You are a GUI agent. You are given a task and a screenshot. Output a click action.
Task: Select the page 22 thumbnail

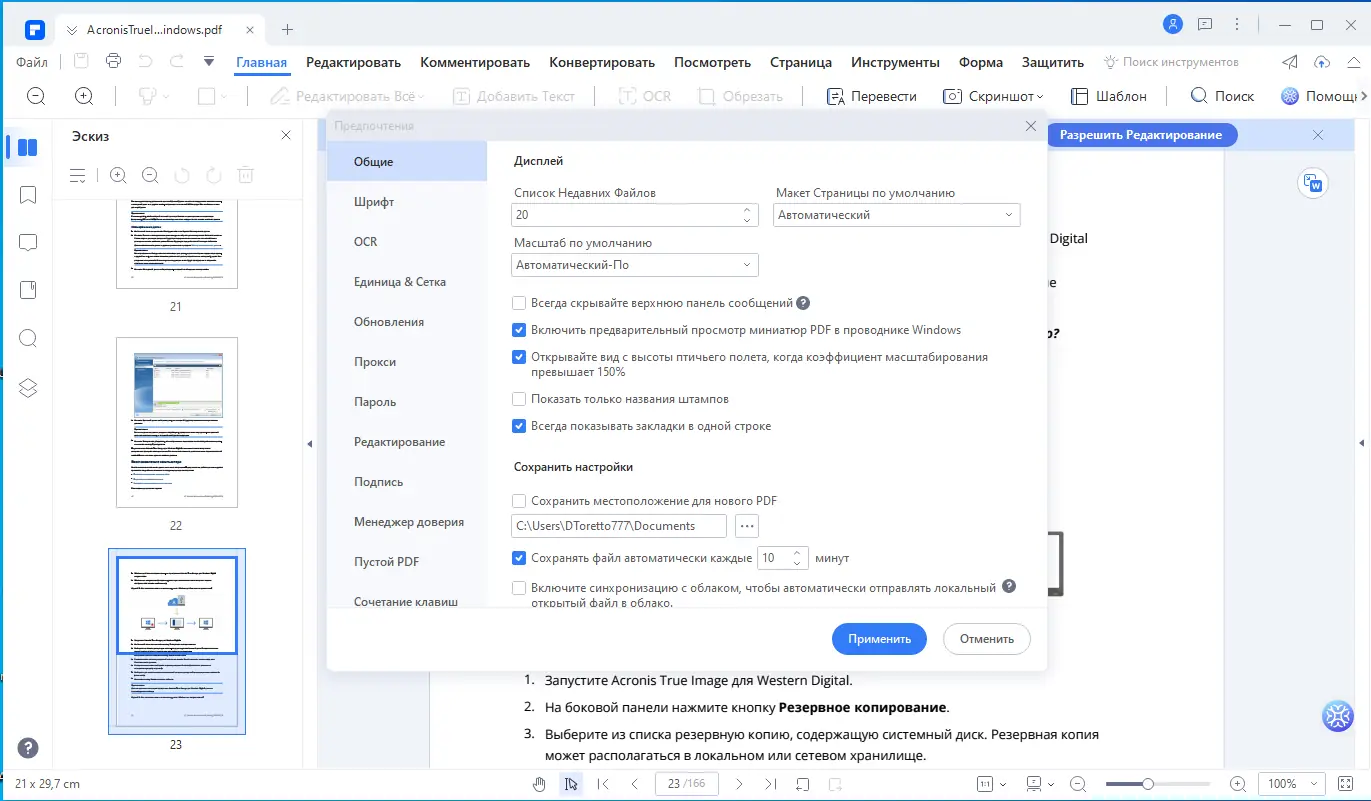tap(177, 423)
